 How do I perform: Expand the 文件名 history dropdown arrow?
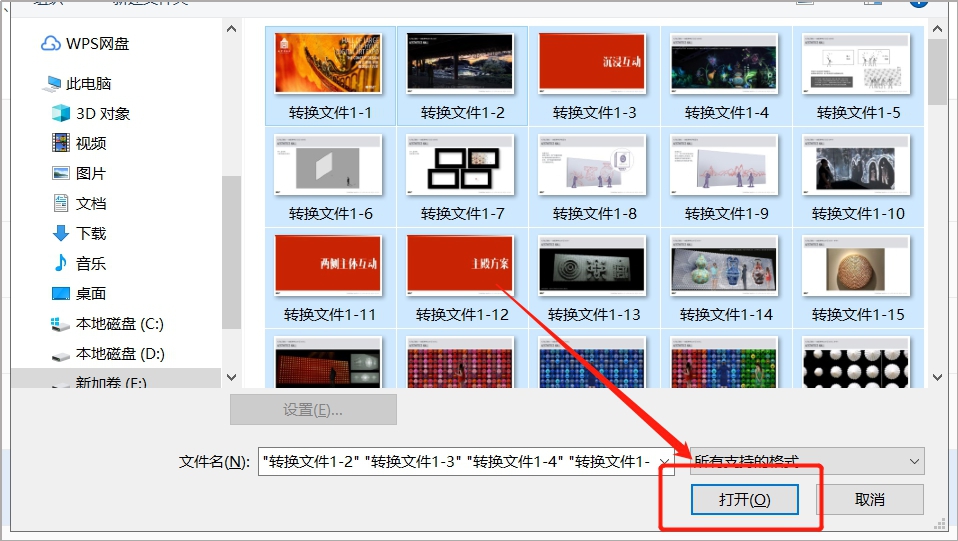[664, 462]
